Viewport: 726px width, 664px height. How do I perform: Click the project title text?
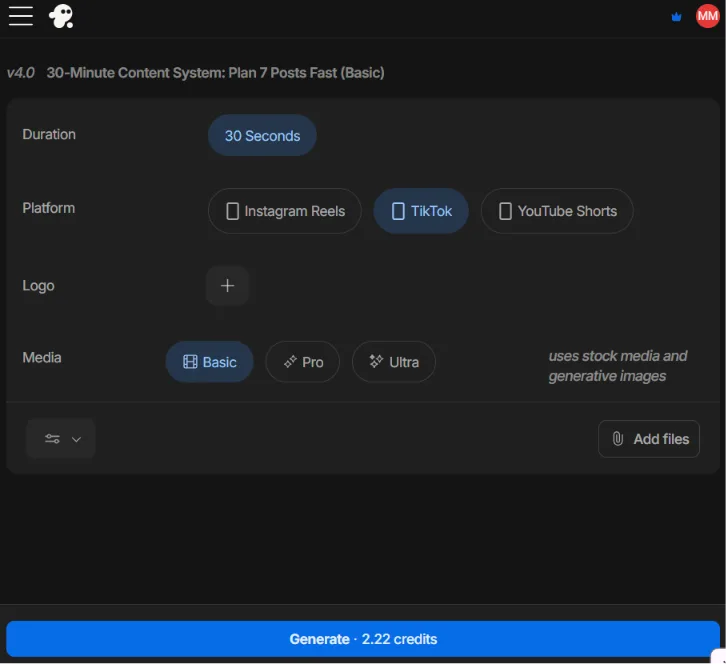215,73
